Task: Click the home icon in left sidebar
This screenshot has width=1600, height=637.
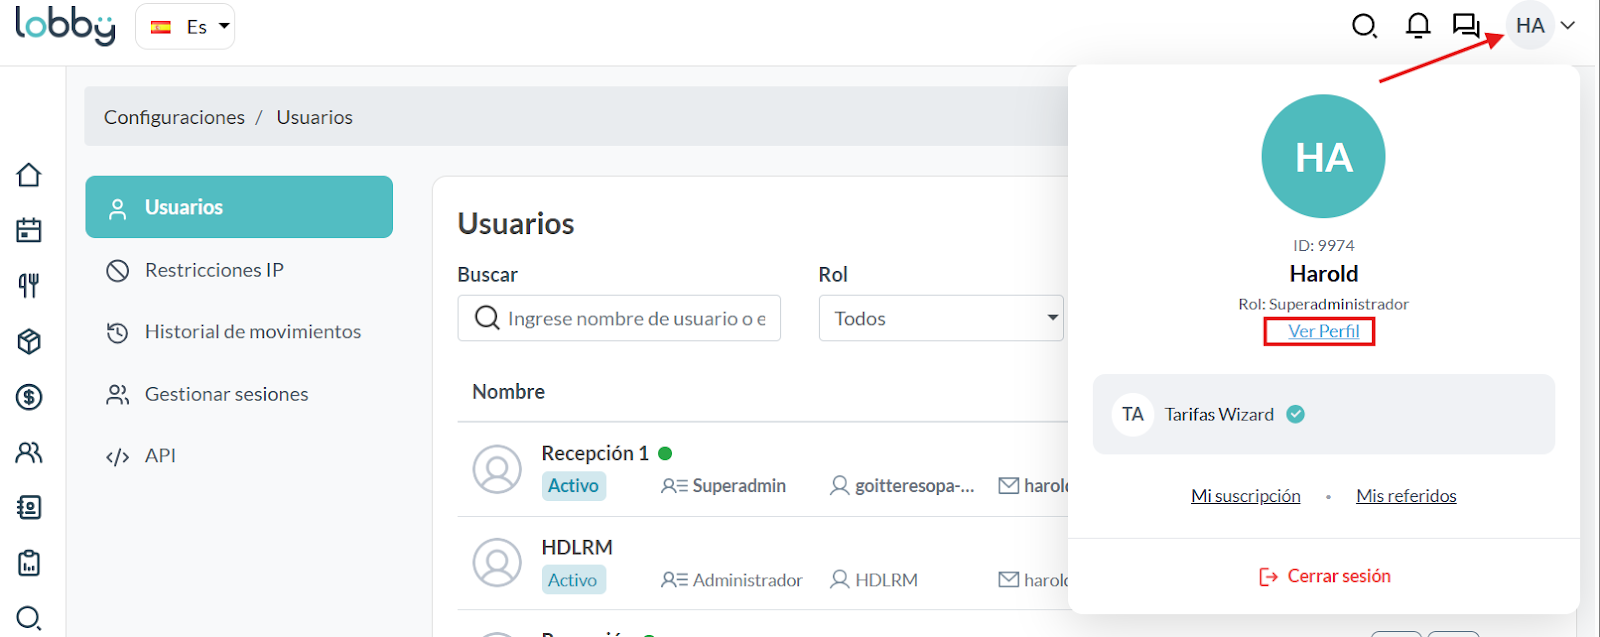Action: (29, 175)
